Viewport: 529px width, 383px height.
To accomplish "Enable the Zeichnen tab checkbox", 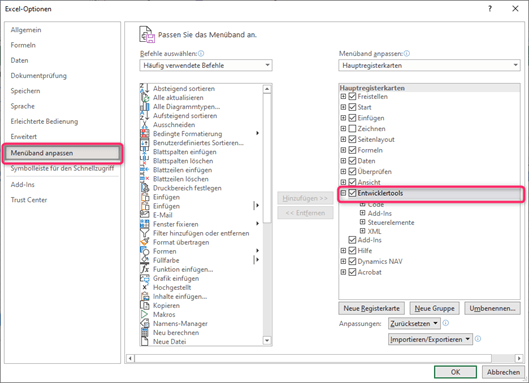I will [x=352, y=129].
